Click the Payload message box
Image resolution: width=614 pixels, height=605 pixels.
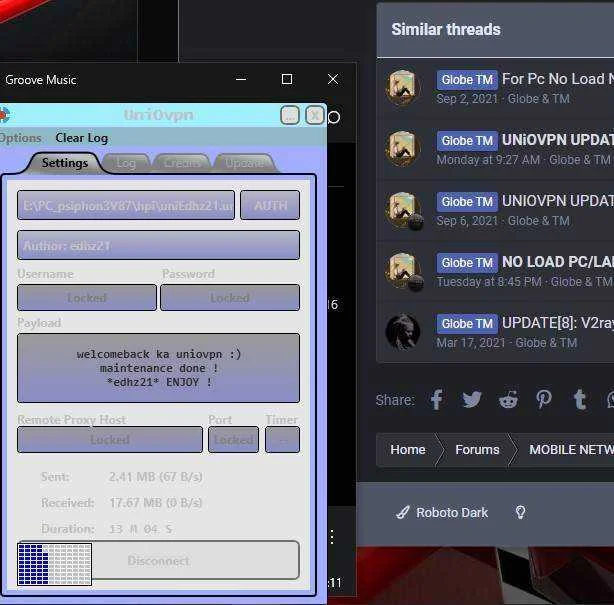click(159, 368)
